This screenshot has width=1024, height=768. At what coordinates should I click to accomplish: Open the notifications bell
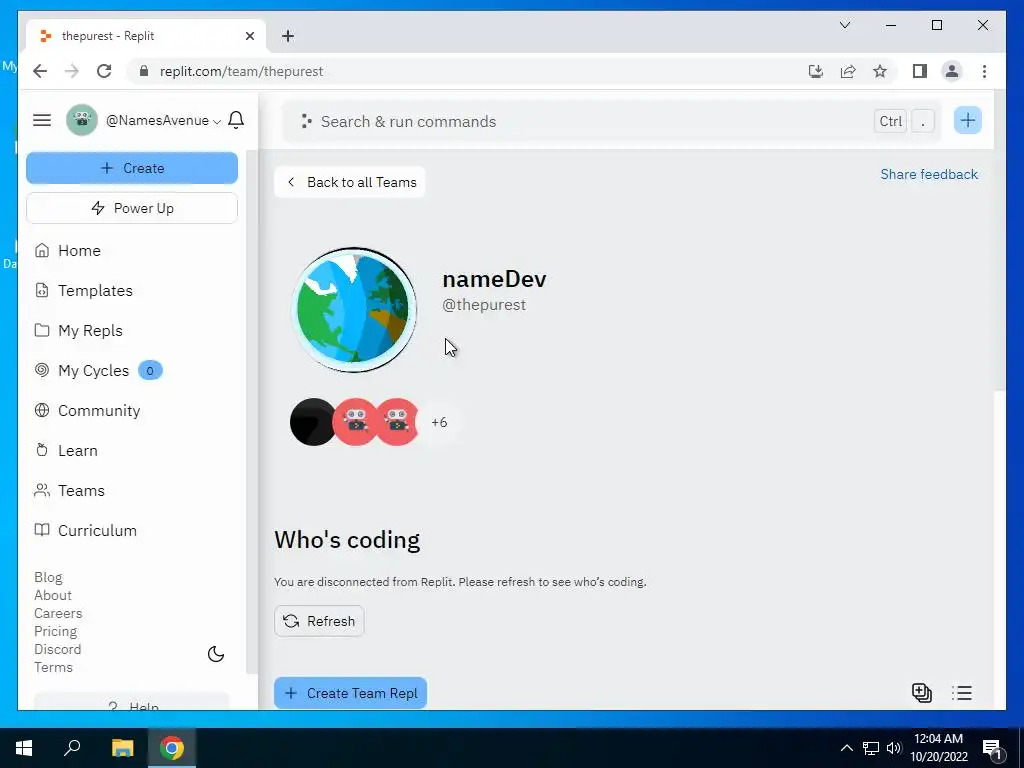pyautogui.click(x=236, y=120)
